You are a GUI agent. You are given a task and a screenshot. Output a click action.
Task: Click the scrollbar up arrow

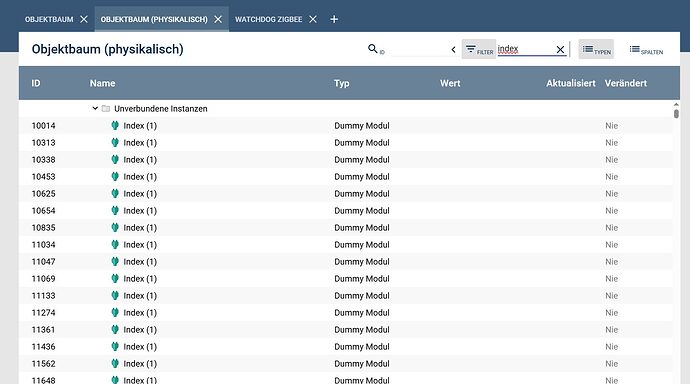[676, 105]
